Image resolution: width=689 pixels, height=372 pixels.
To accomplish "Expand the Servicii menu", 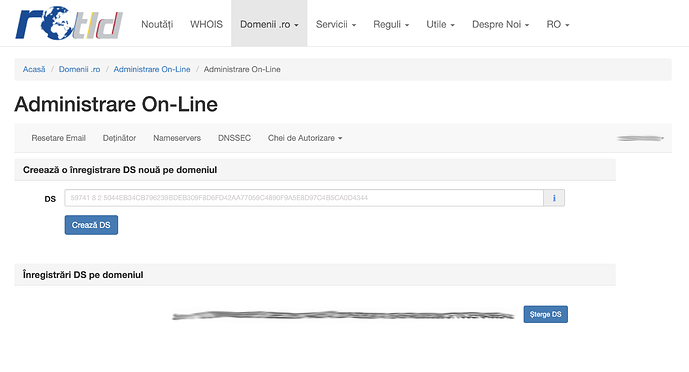I will pyautogui.click(x=336, y=25).
